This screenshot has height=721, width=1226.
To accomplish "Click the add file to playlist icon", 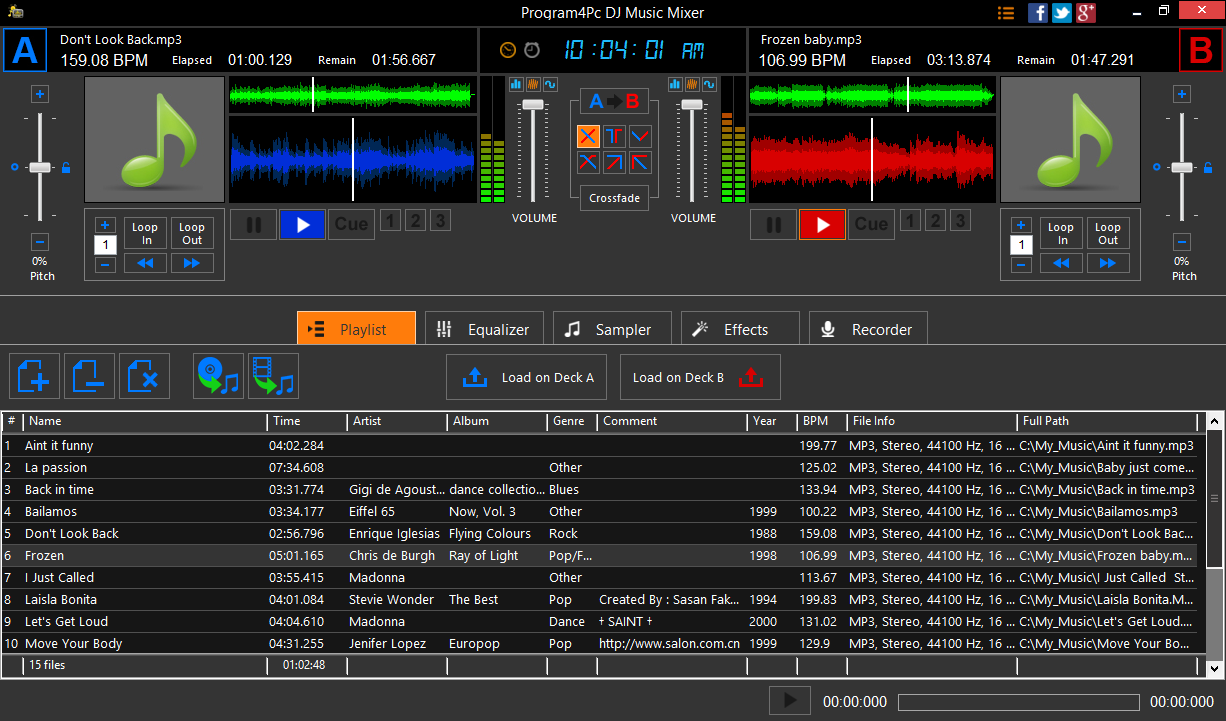I will pos(34,377).
